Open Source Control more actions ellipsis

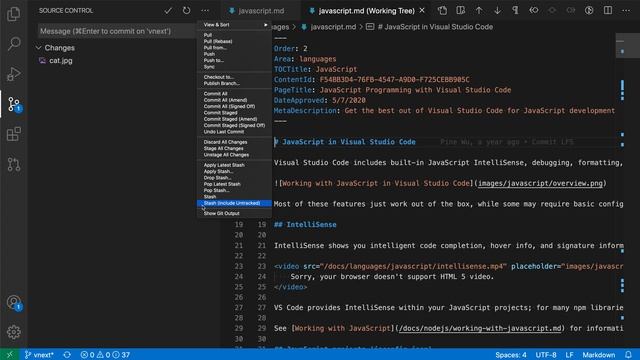[205, 11]
